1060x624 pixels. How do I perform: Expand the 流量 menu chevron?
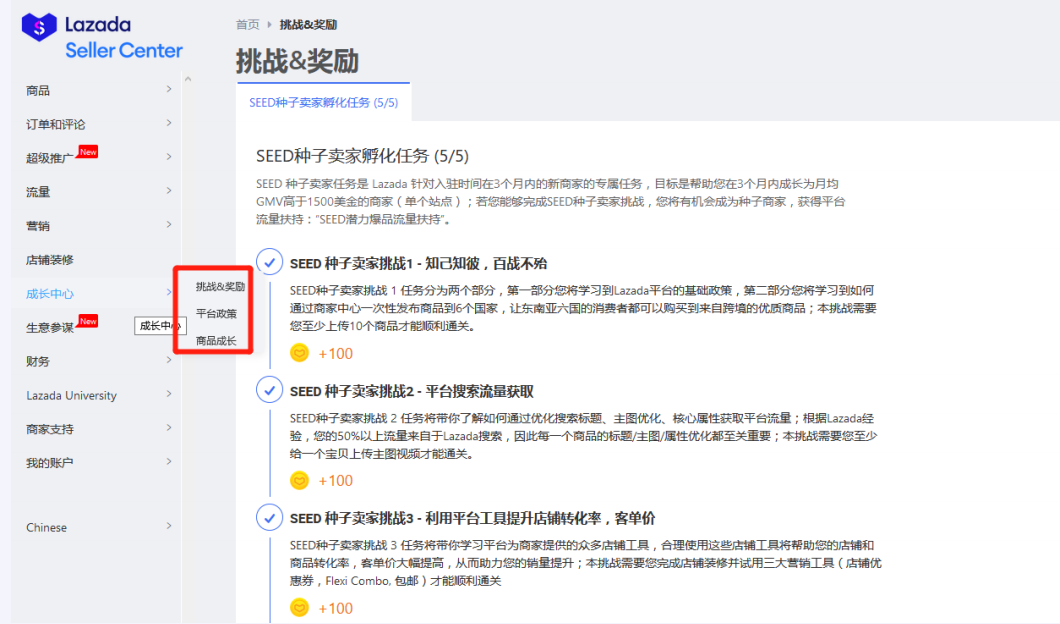(x=169, y=191)
